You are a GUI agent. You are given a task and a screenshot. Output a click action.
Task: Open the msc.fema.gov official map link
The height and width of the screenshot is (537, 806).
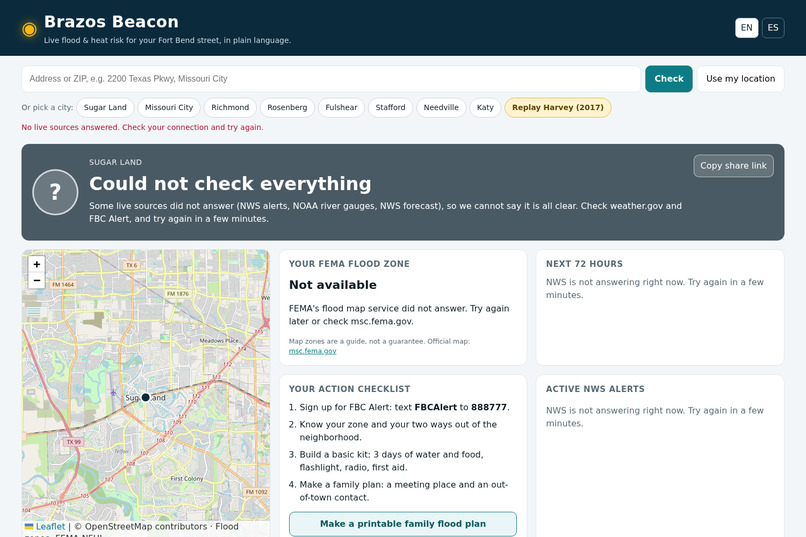coord(312,351)
